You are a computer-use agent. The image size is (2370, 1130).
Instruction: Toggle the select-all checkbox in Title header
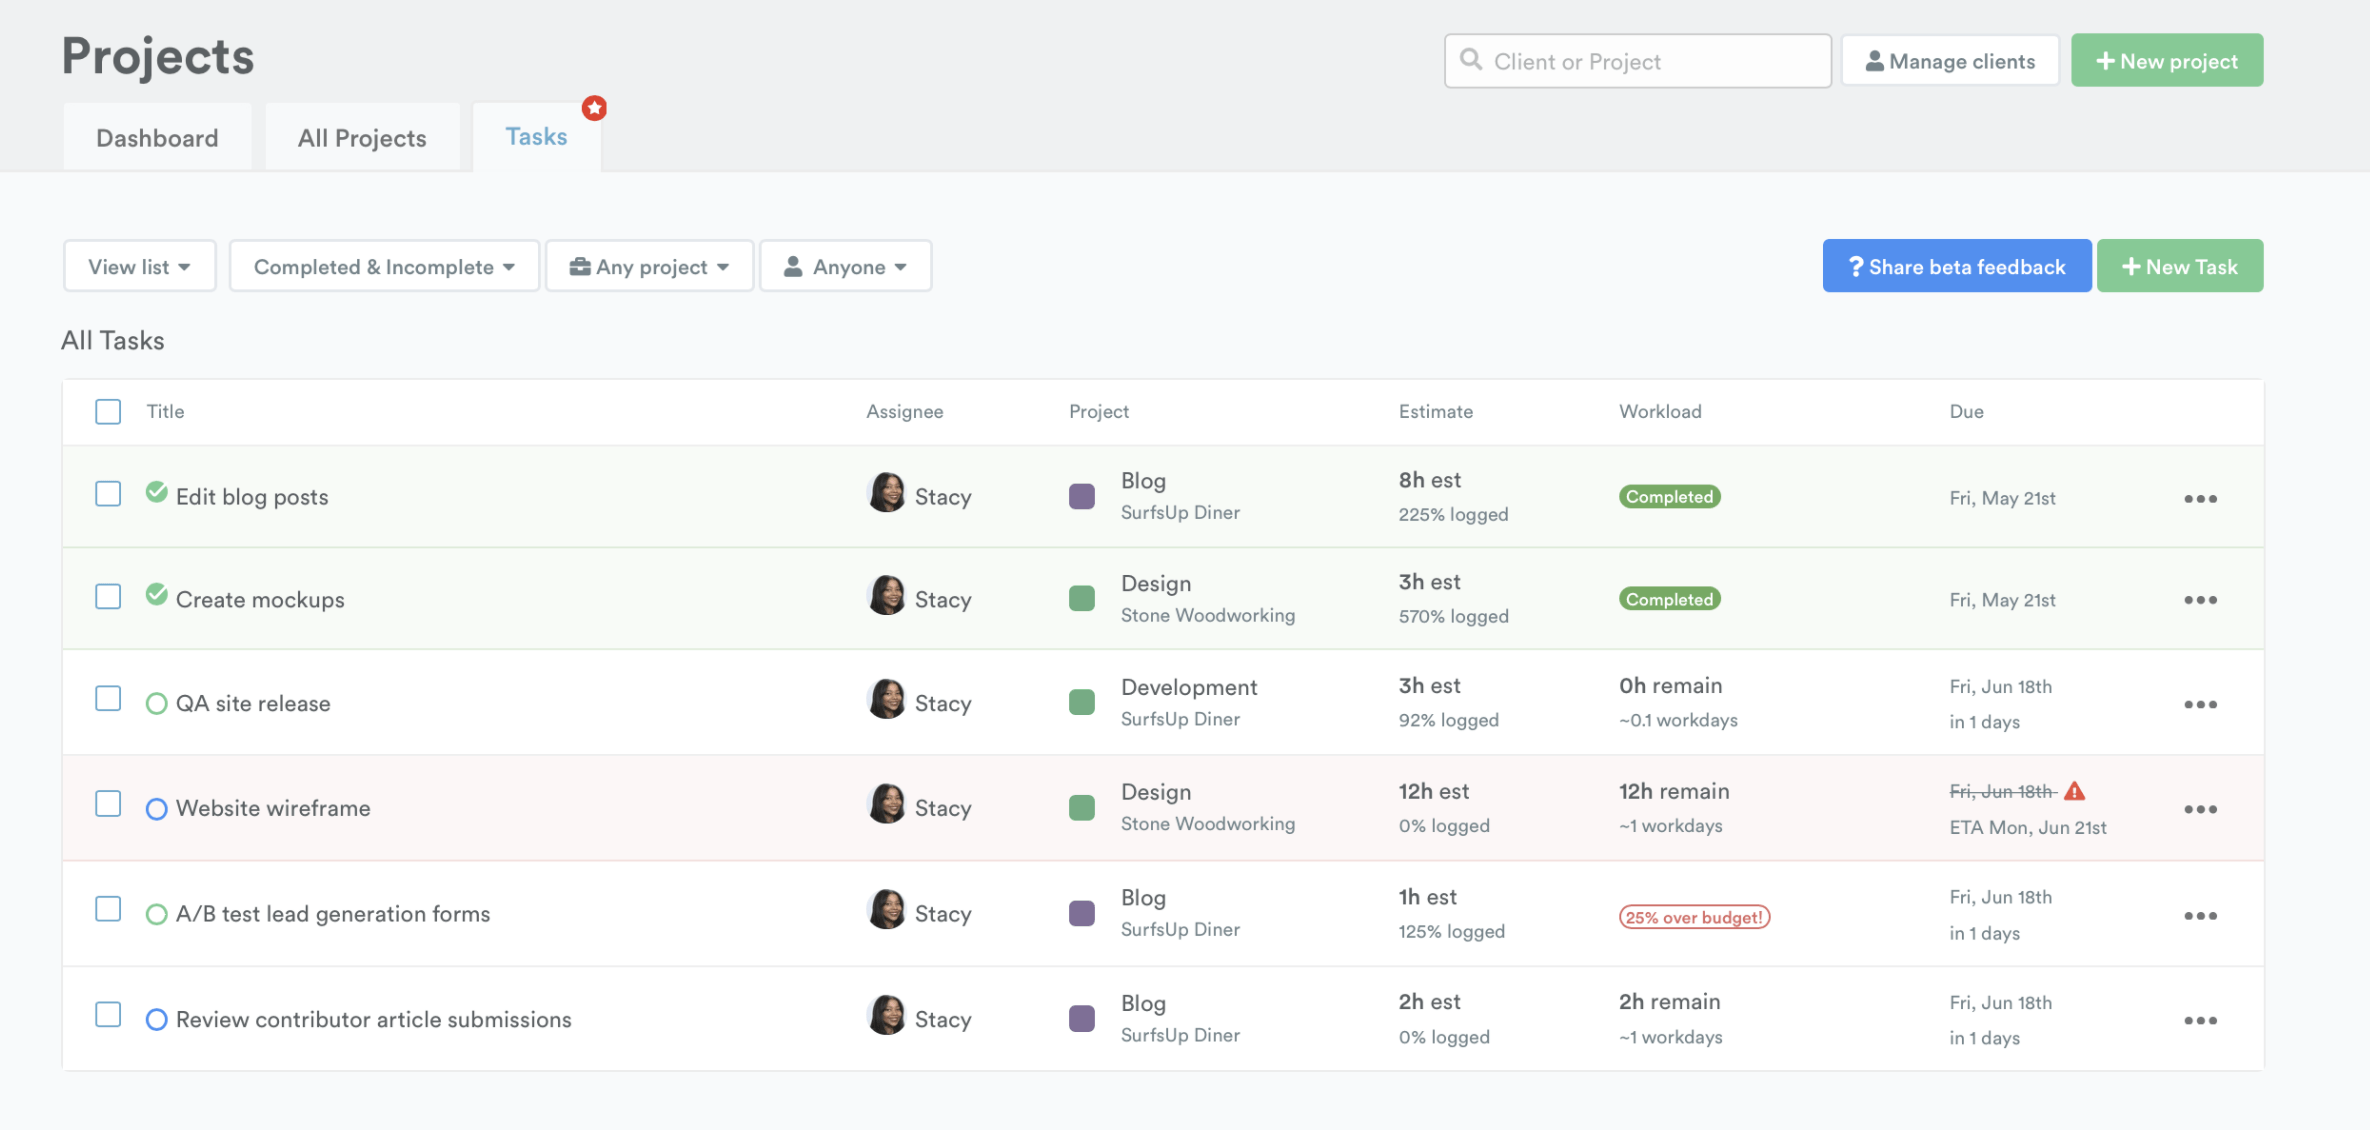click(x=108, y=412)
